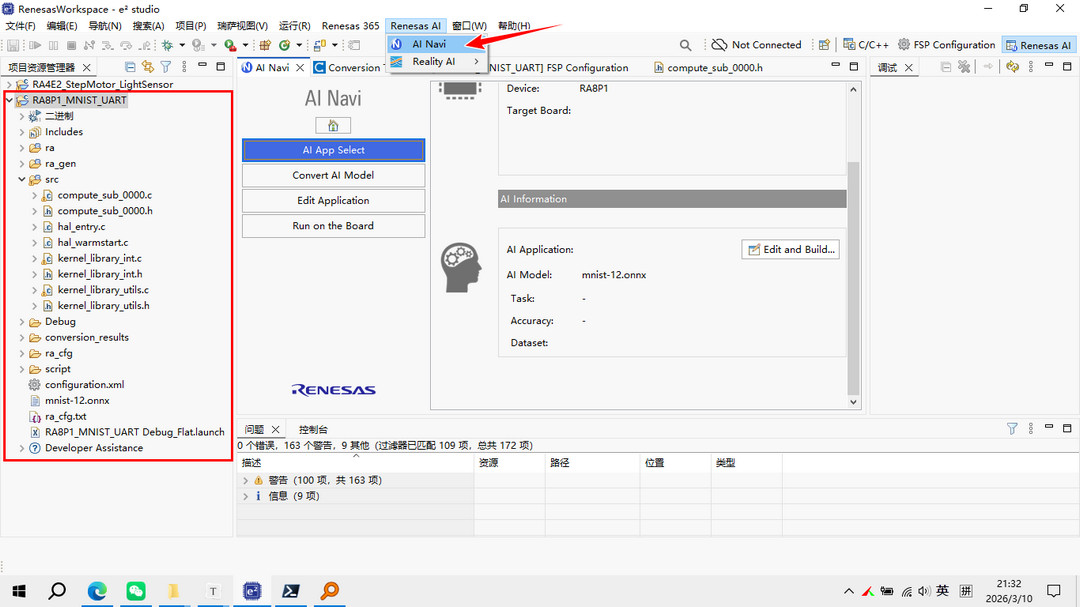Expand the 信息 group in Problems
The height and width of the screenshot is (607, 1080).
245,496
